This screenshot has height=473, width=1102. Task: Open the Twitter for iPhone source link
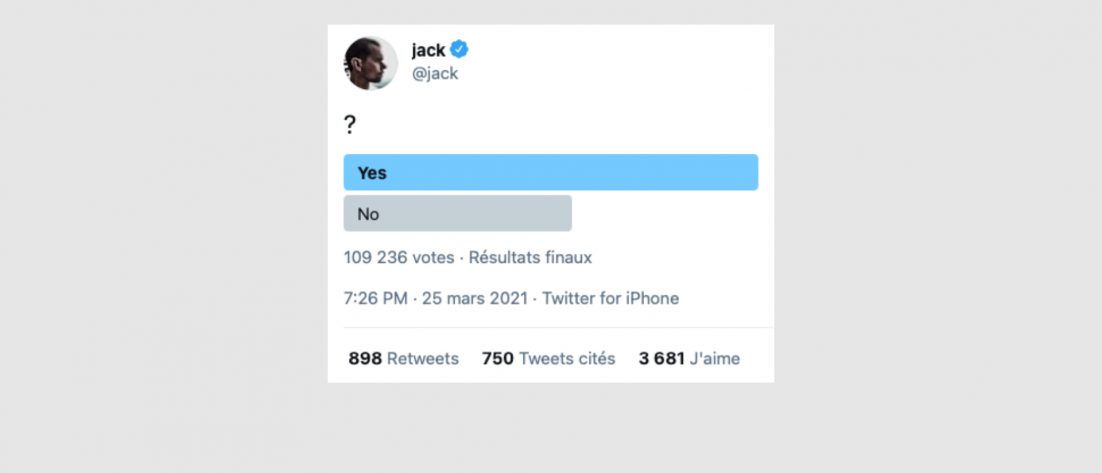(610, 298)
